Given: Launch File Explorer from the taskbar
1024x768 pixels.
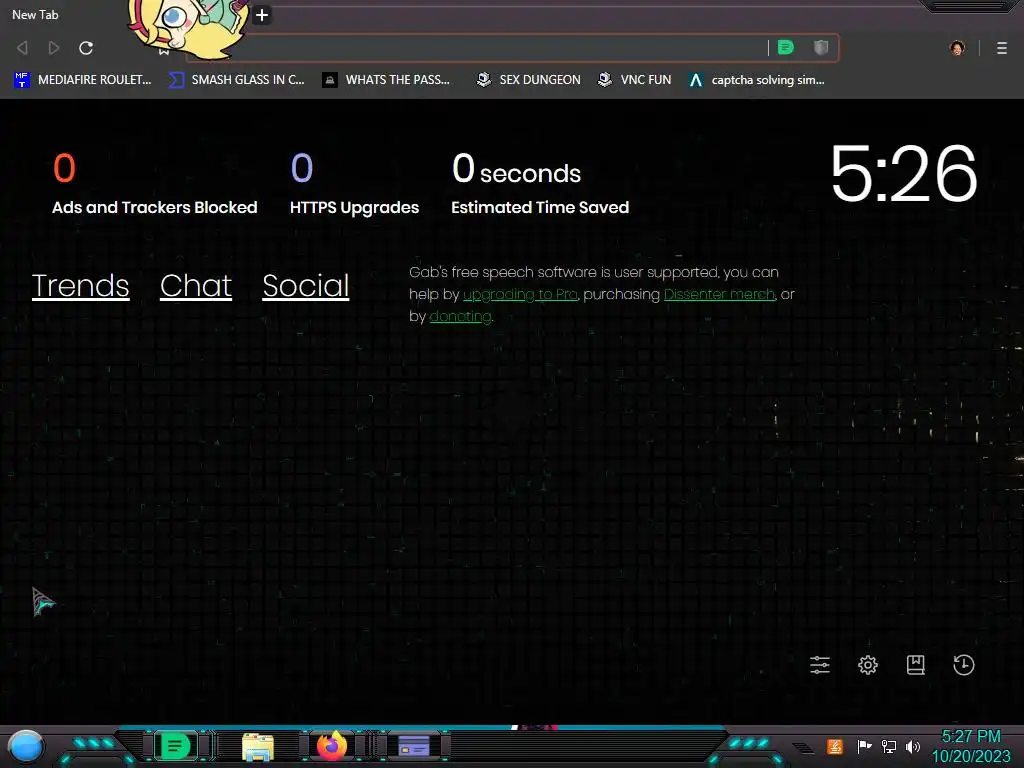Looking at the screenshot, I should (257, 747).
